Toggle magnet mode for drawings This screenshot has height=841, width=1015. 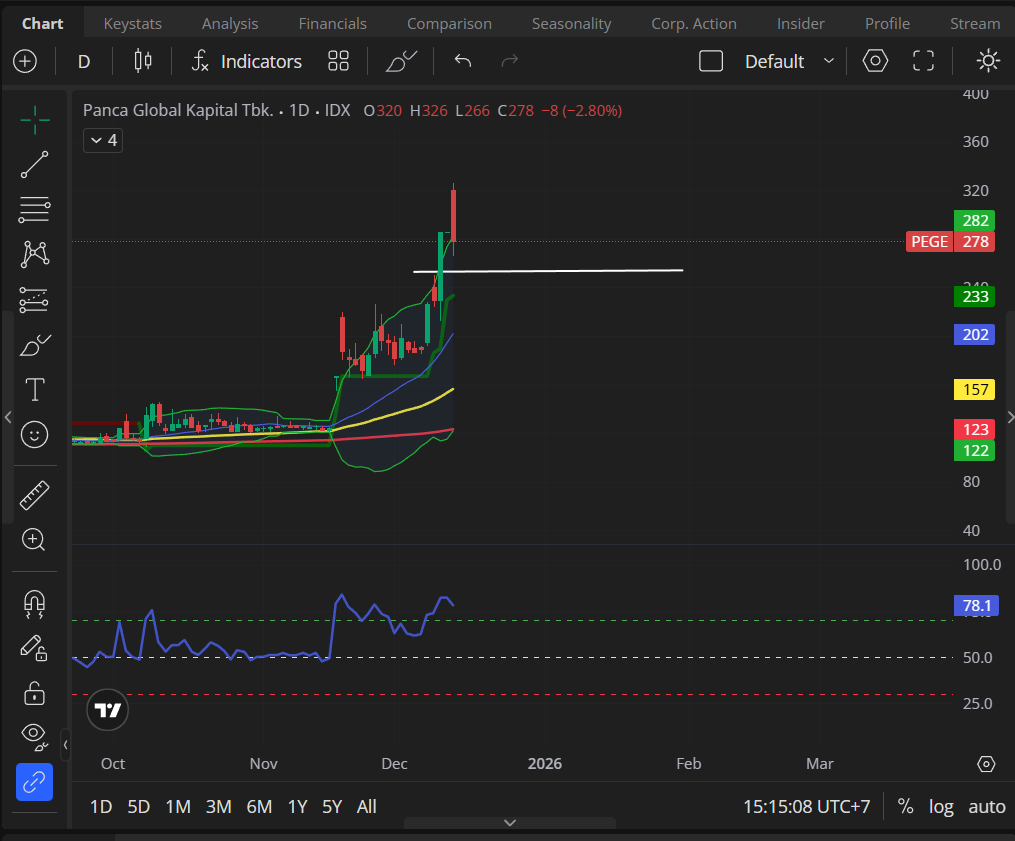[34, 602]
